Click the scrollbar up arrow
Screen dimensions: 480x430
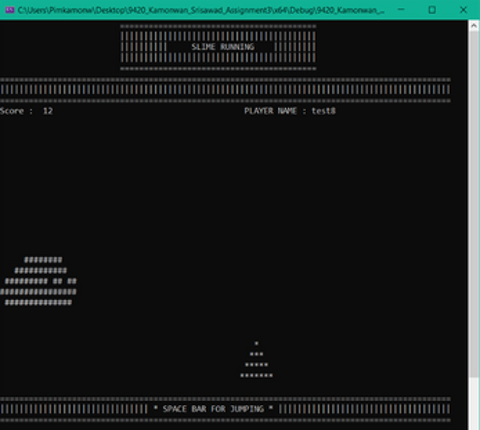coord(474,26)
